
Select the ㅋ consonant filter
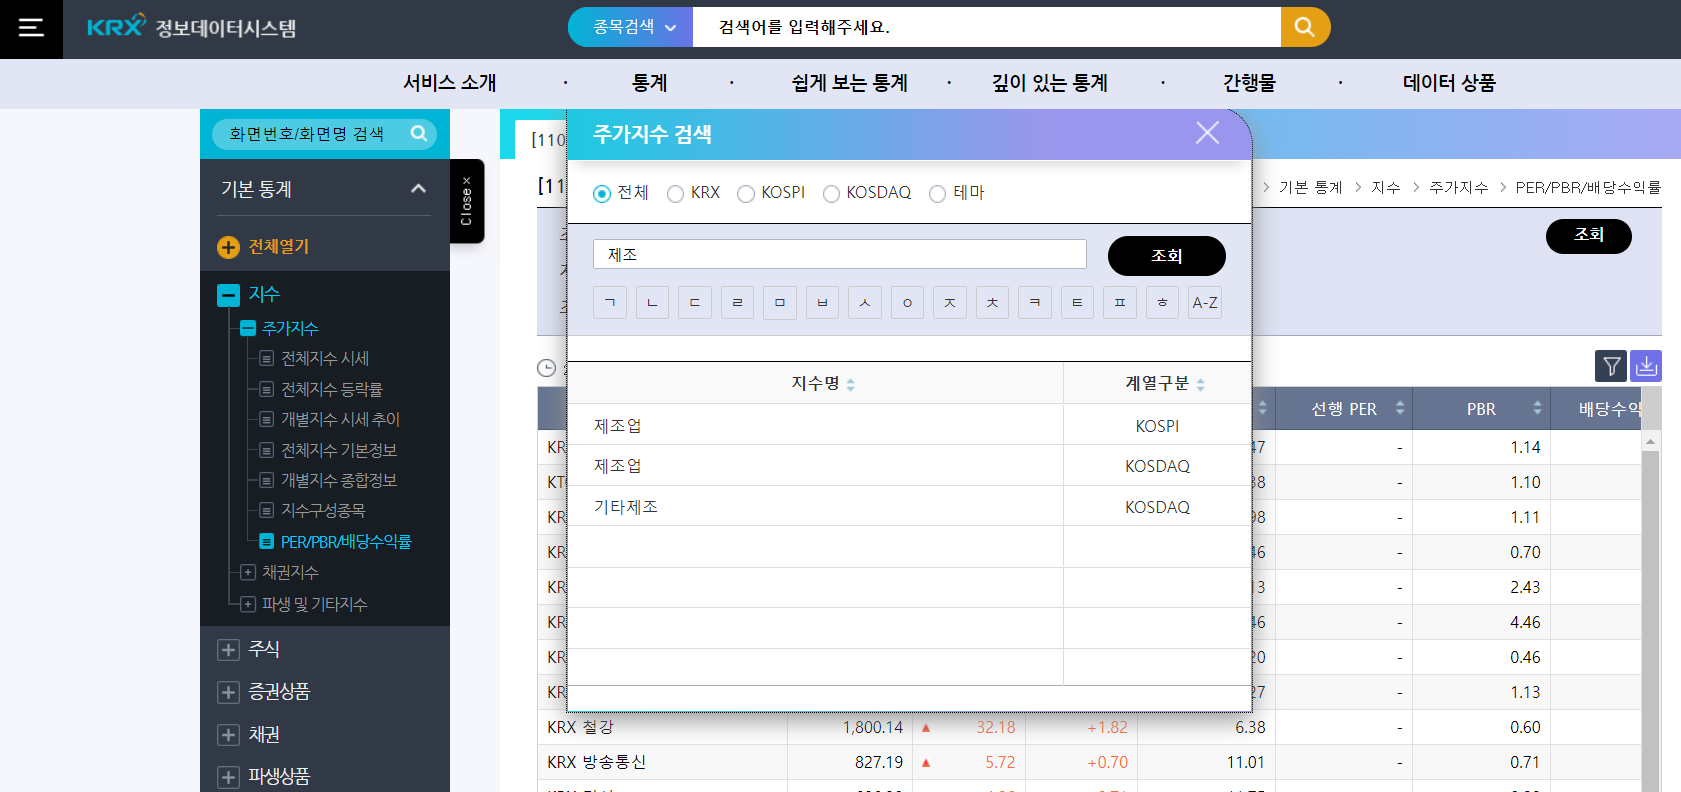1035,303
